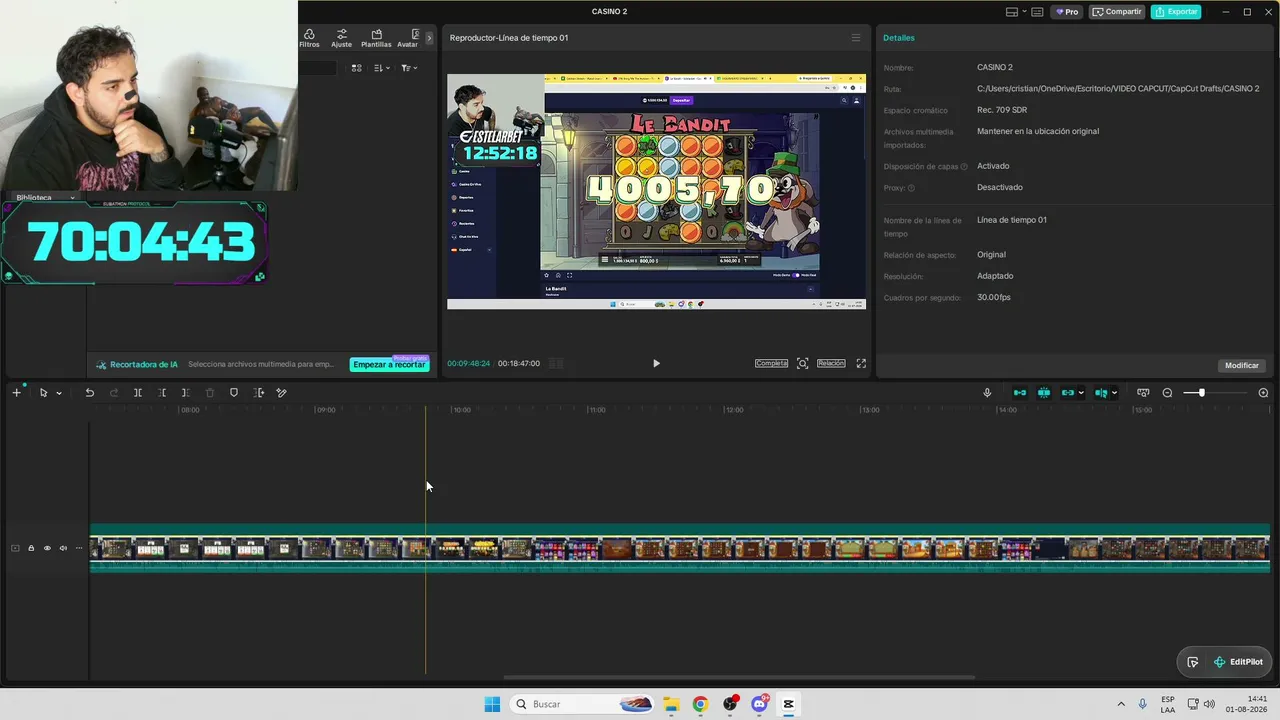Screen dimensions: 1280x720
Task: Click the Modificar button in details
Action: point(1242,365)
